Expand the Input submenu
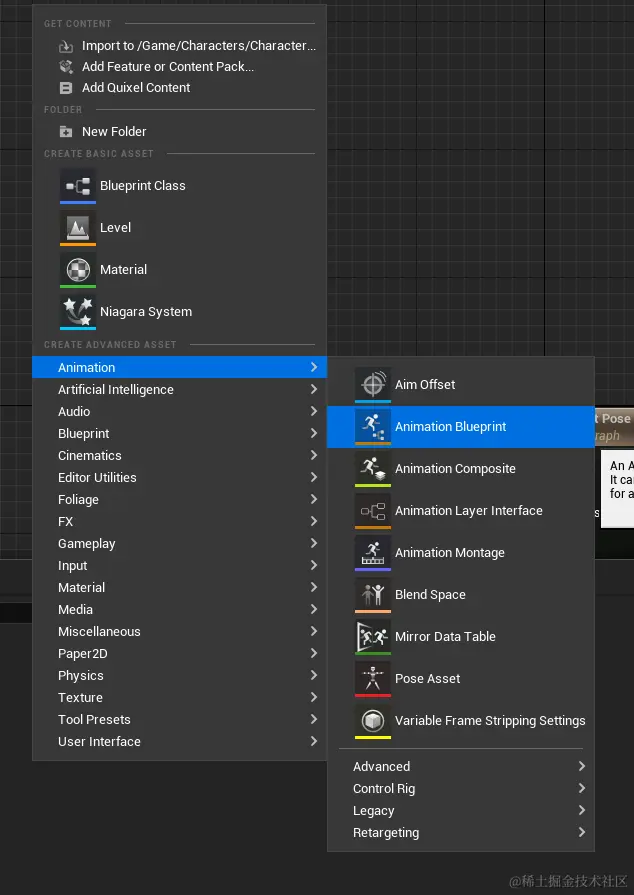Image resolution: width=634 pixels, height=895 pixels. (x=179, y=566)
